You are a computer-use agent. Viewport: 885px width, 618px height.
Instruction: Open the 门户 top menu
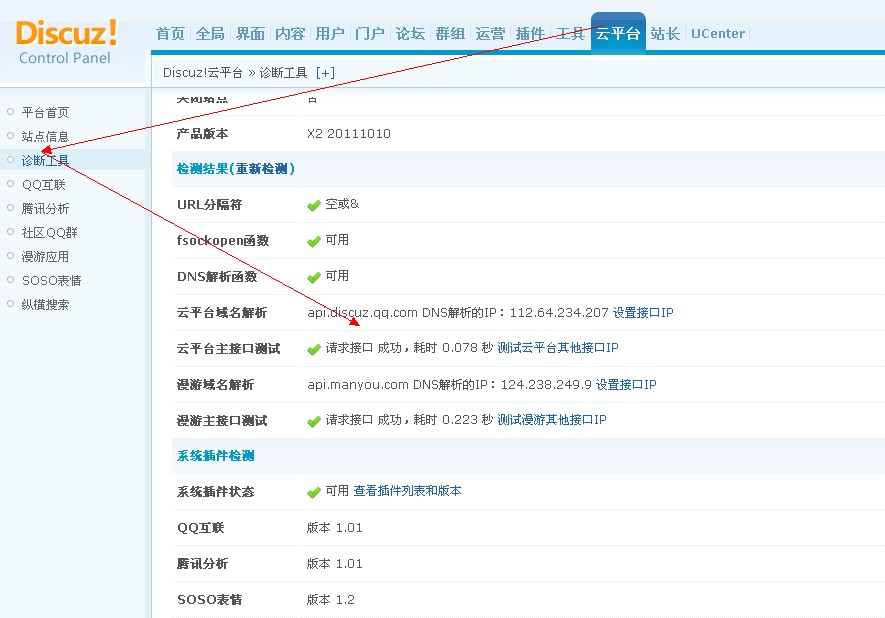[370, 34]
